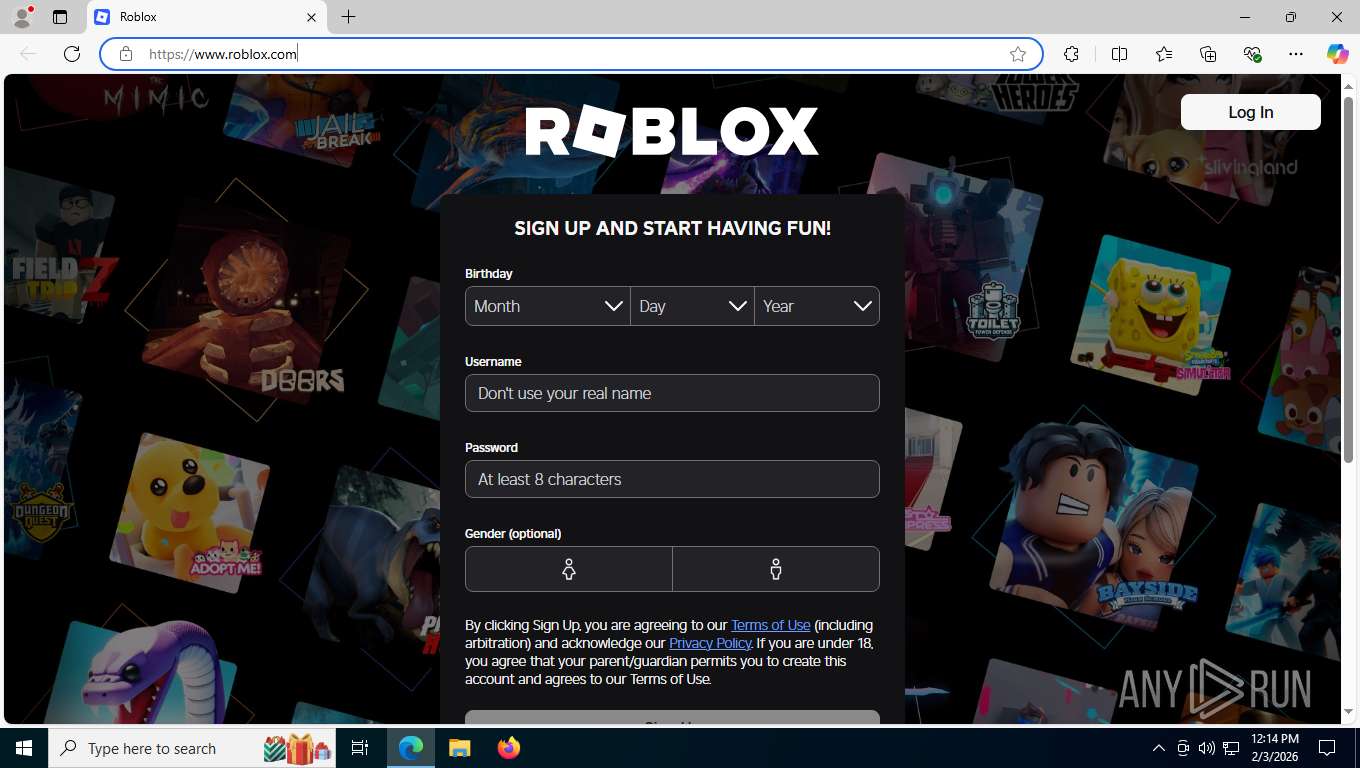The image size is (1360, 768).
Task: Click the taskbar search box
Action: click(192, 748)
